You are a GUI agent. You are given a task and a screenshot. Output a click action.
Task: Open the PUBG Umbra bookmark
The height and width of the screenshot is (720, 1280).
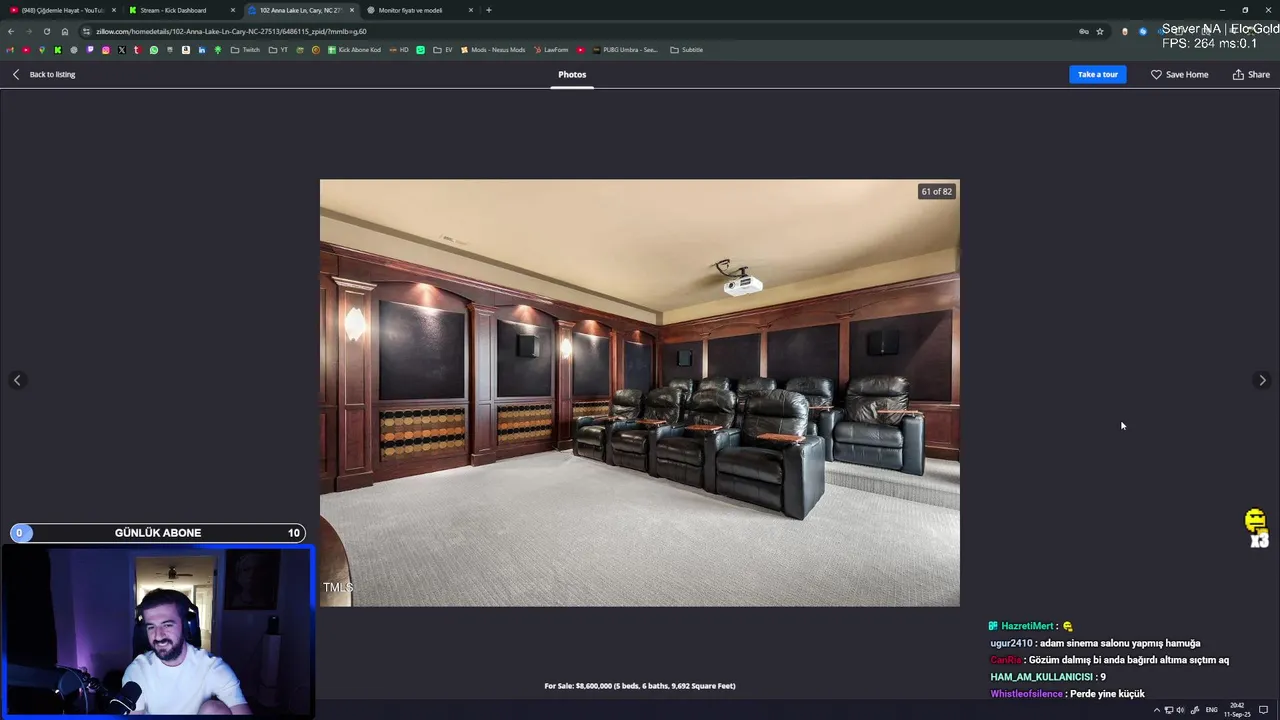tap(625, 50)
